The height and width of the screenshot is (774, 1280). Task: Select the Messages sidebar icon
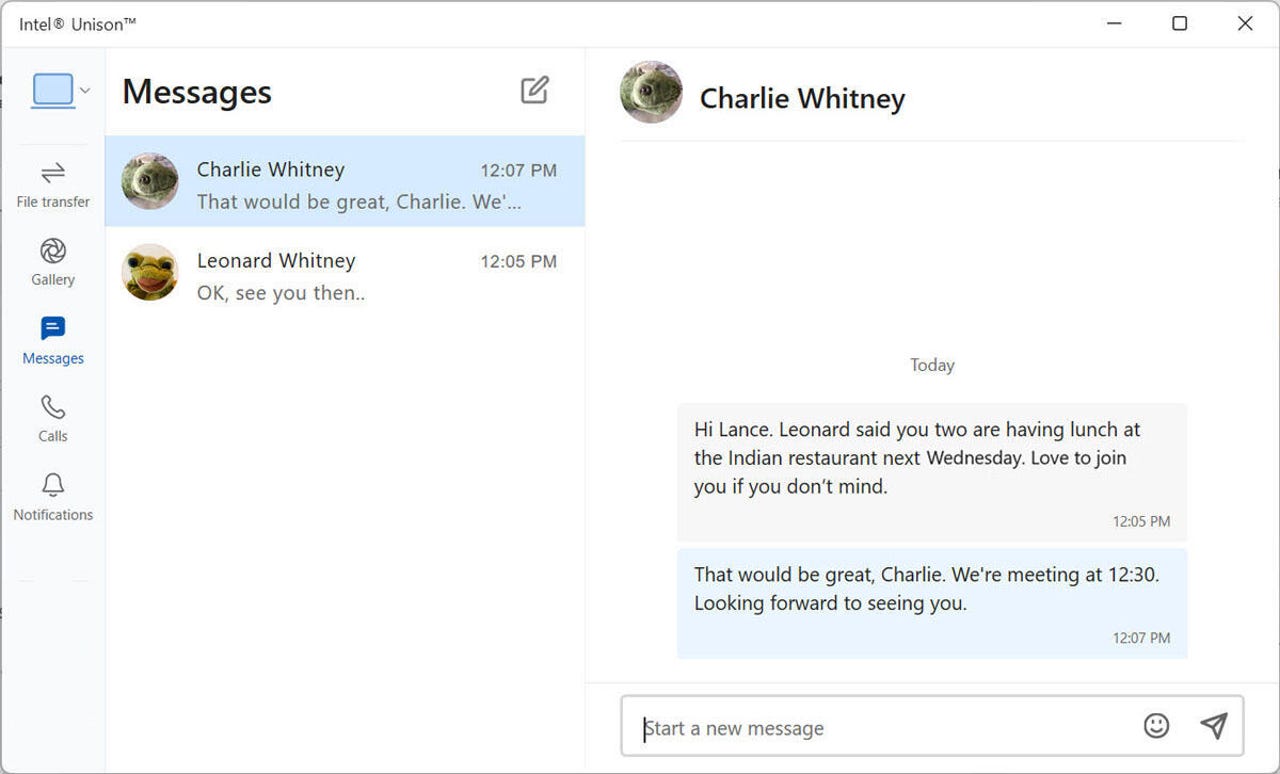(53, 341)
